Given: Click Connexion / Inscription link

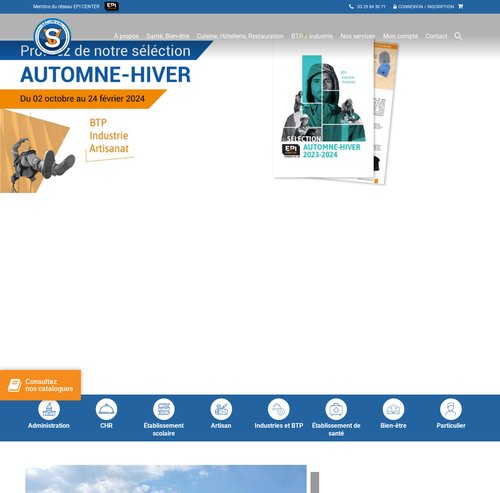Looking at the screenshot, I should tap(426, 6).
